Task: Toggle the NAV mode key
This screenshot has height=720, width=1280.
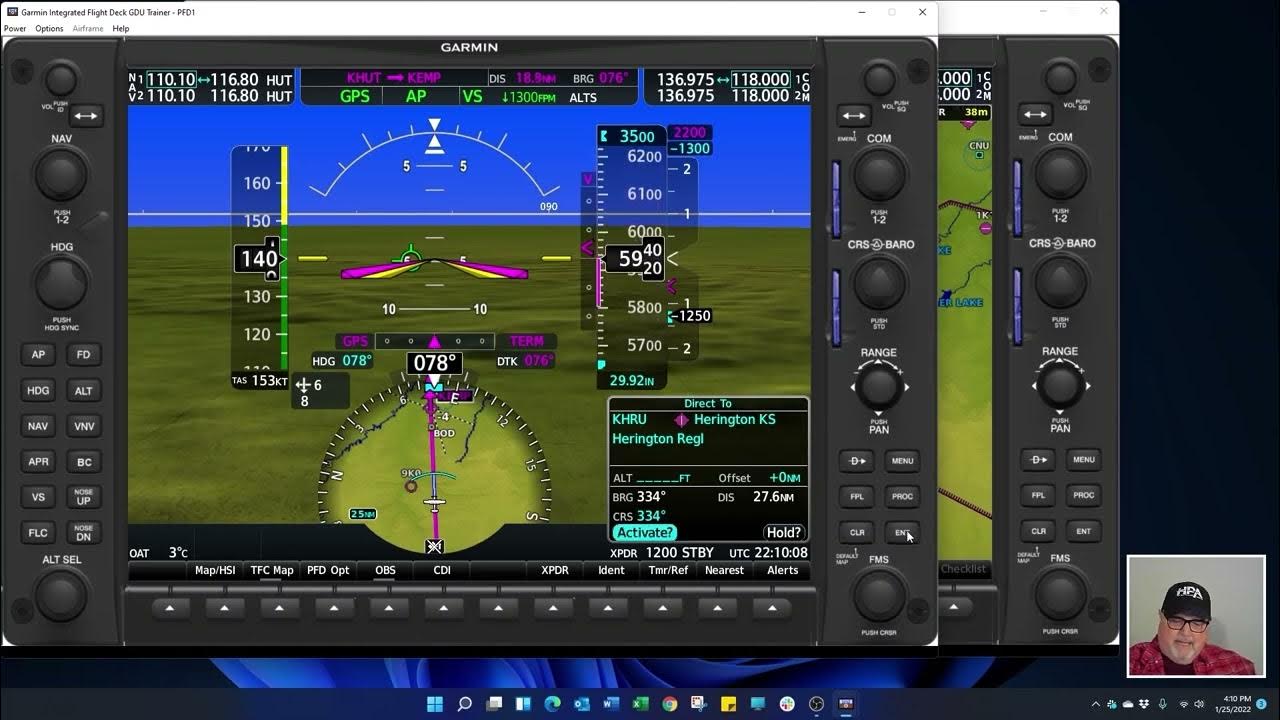Action: pyautogui.click(x=38, y=426)
